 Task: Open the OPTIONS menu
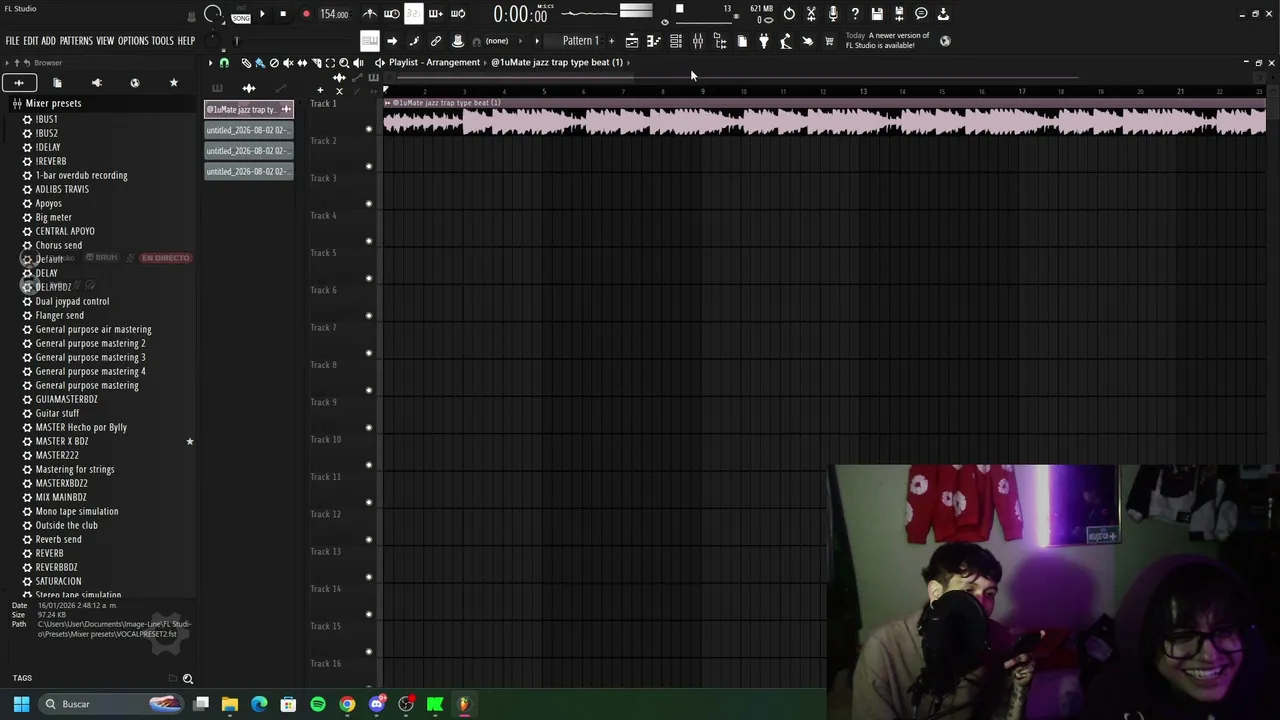click(133, 41)
